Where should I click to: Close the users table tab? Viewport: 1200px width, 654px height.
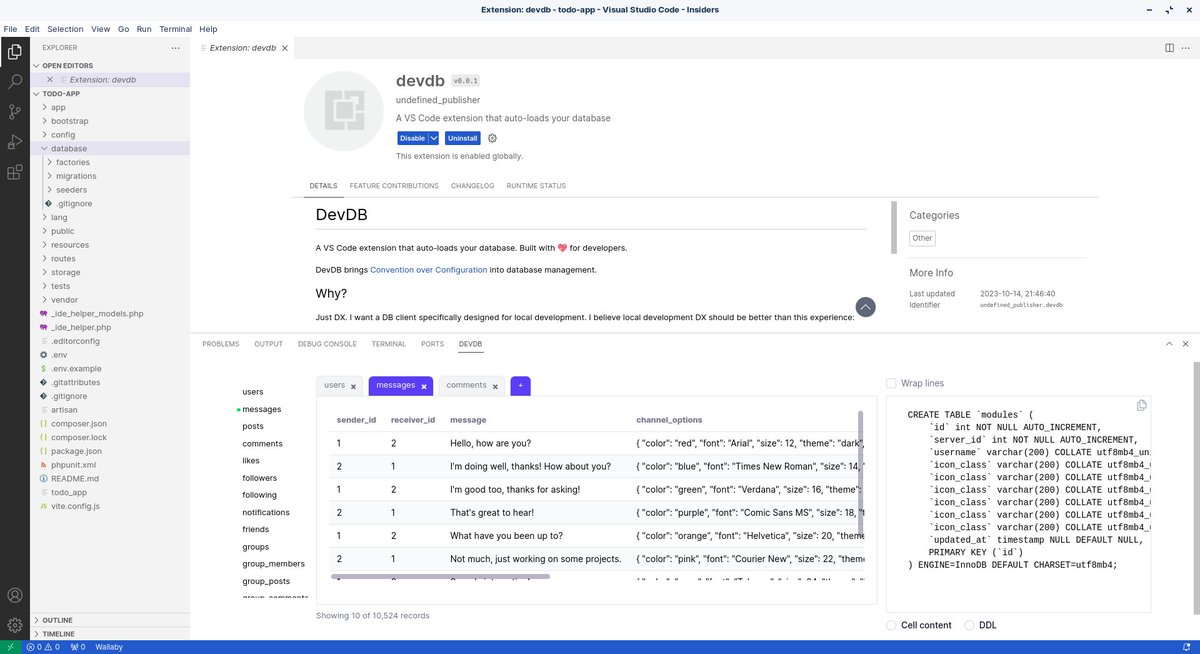[353, 386]
